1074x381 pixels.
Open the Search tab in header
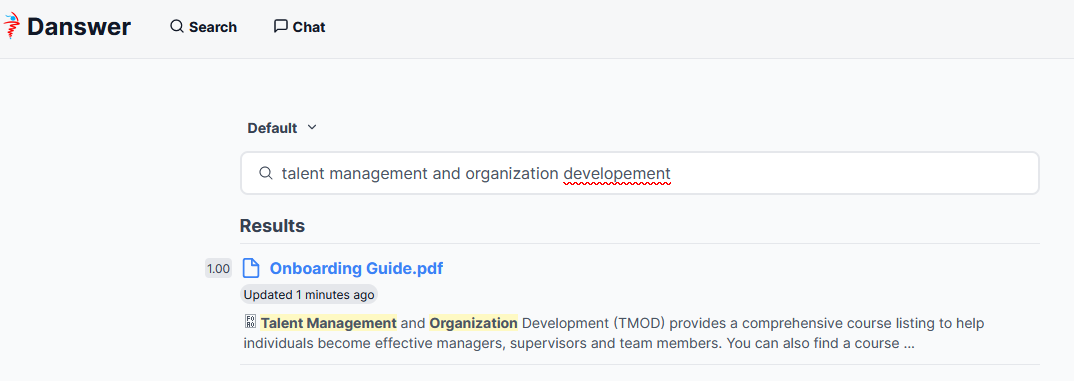pos(203,27)
